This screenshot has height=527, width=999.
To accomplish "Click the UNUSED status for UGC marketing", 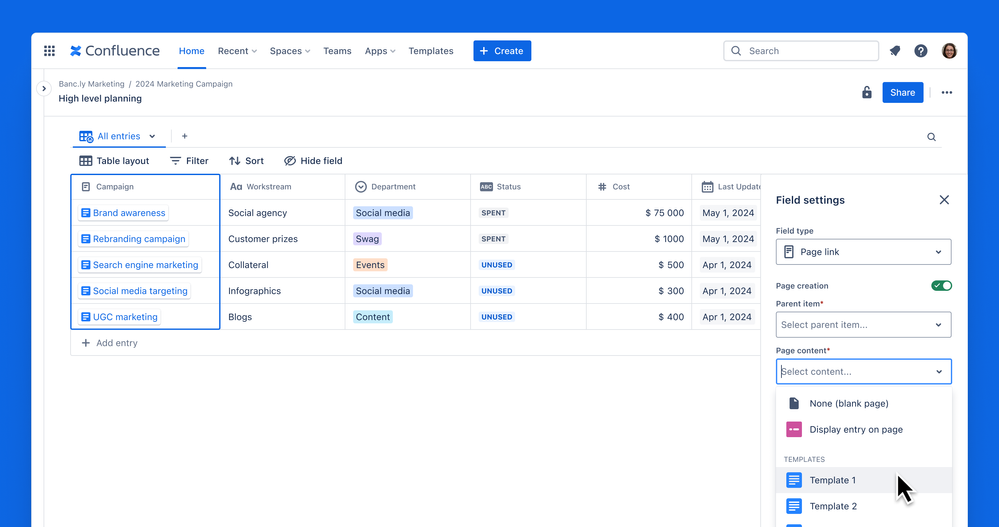I will coord(497,317).
